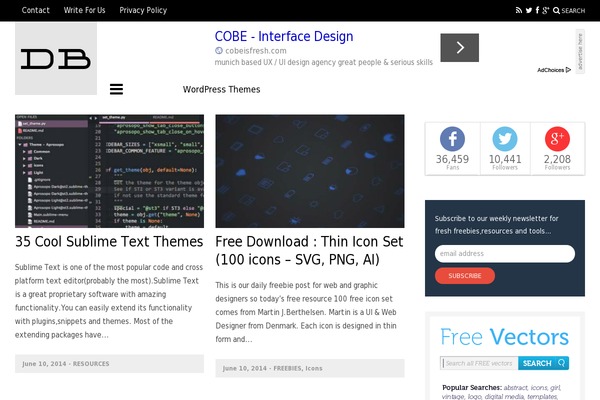Open the WordPress Themes menu item
The width and height of the screenshot is (600, 400).
pos(222,89)
